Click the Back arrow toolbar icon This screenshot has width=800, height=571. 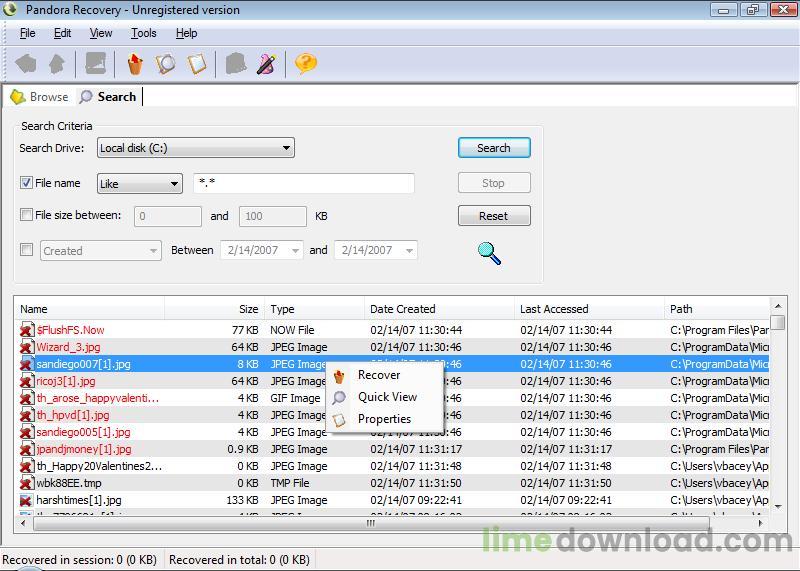26,64
